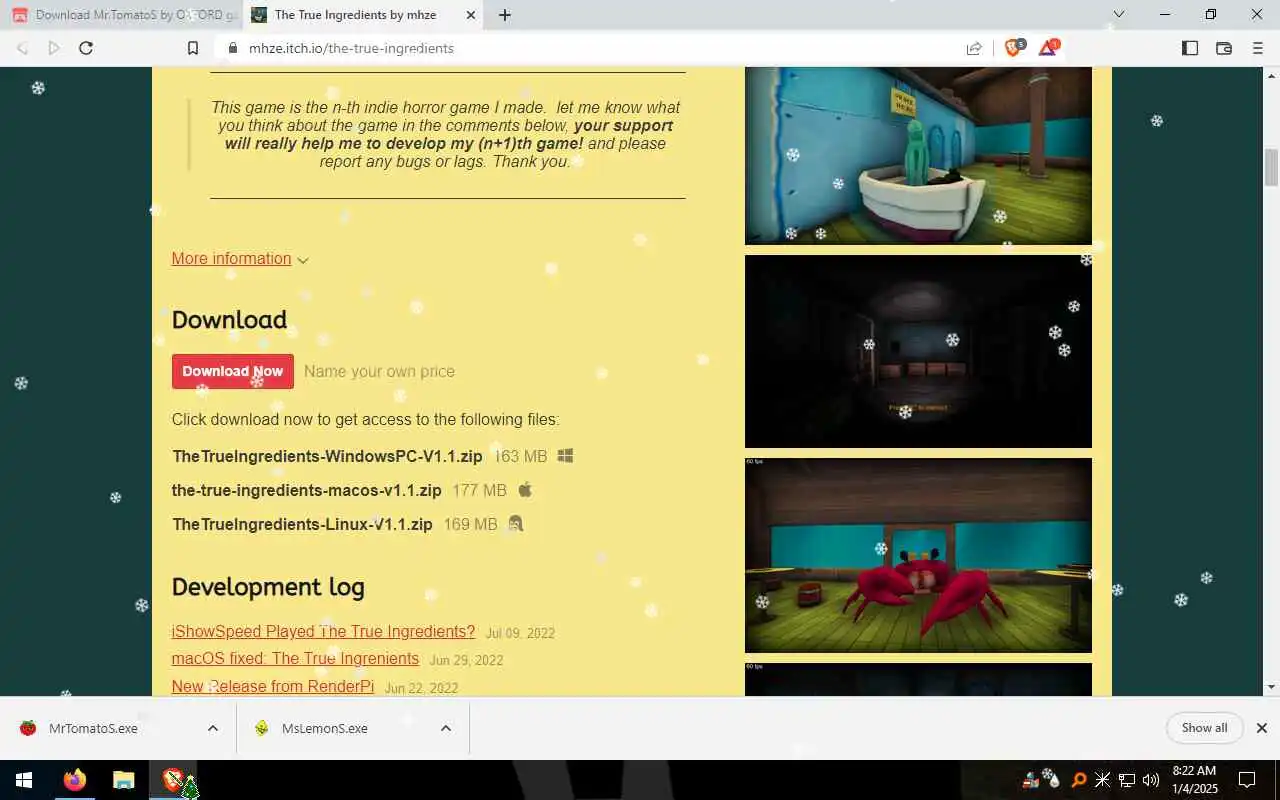Click the orange magnifier tray icon

(x=1079, y=780)
